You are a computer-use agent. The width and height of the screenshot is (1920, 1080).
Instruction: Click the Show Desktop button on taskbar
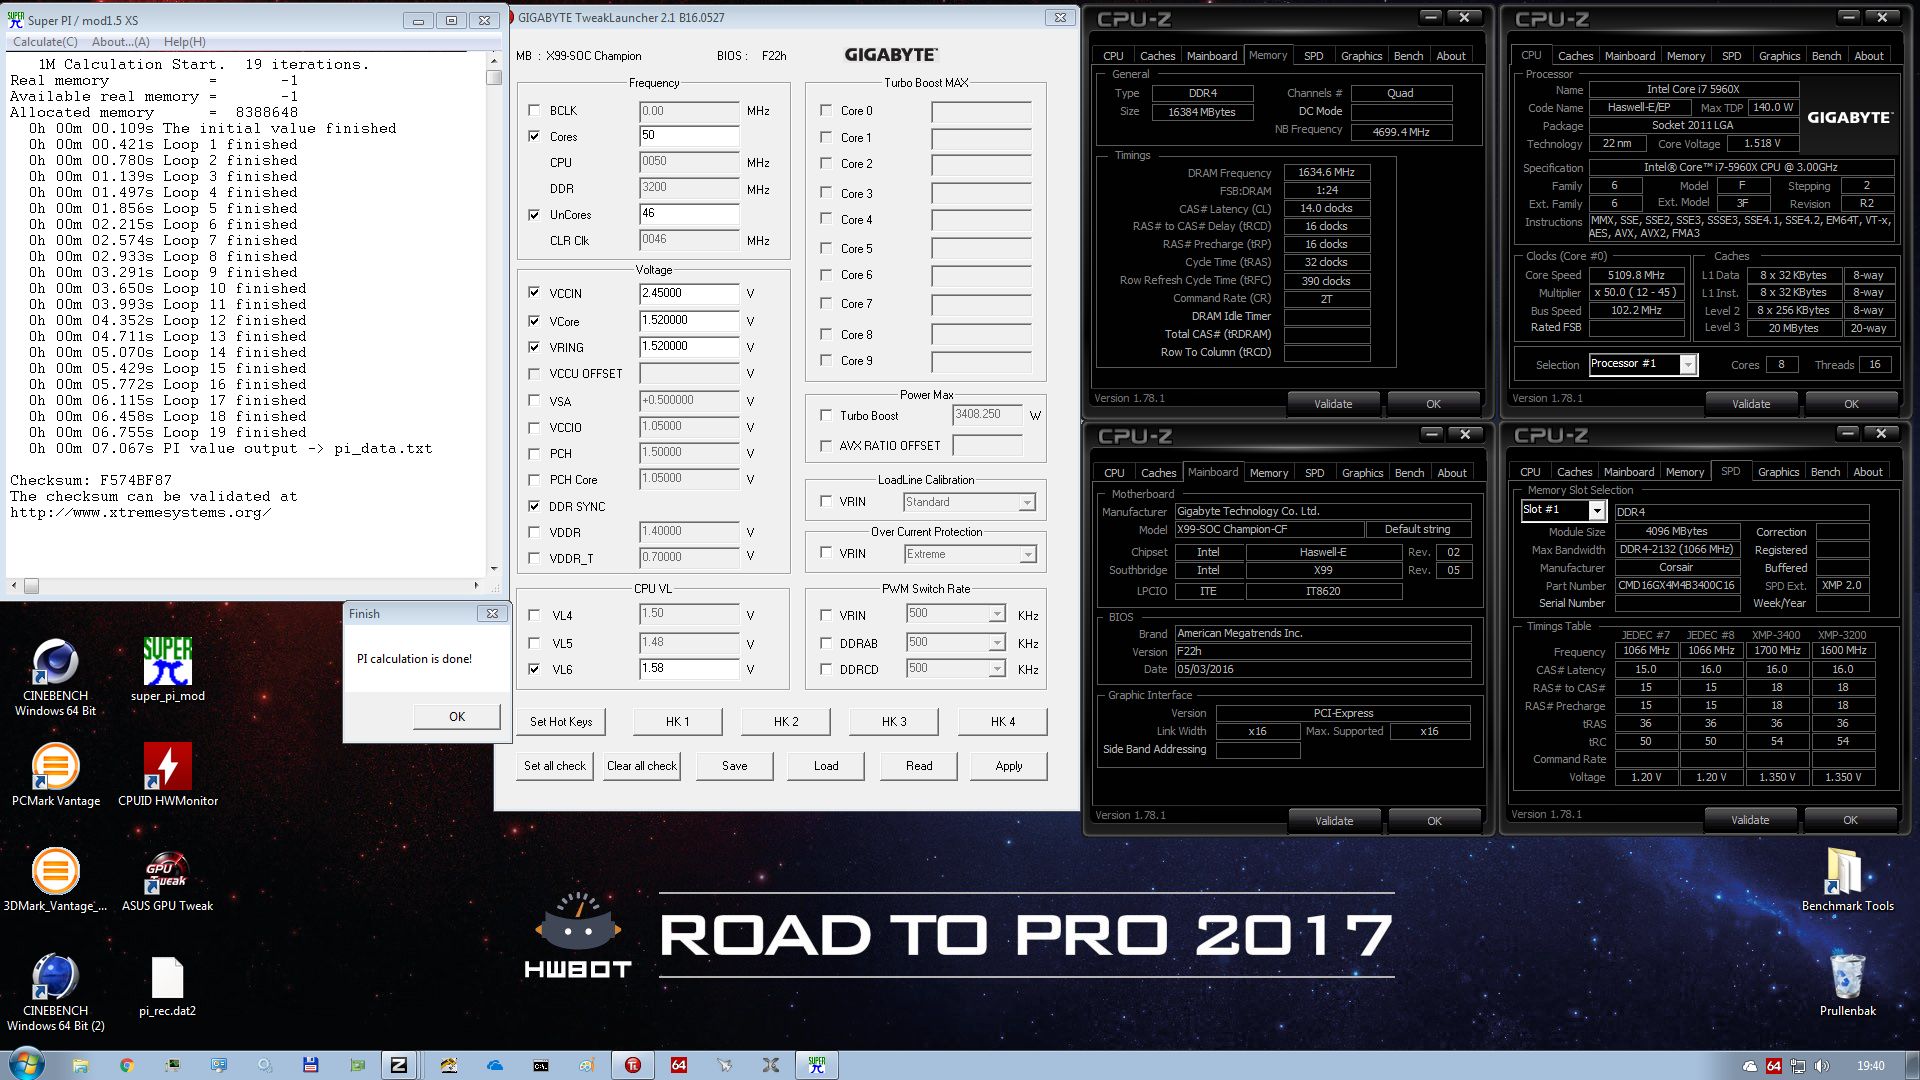click(x=1912, y=1065)
